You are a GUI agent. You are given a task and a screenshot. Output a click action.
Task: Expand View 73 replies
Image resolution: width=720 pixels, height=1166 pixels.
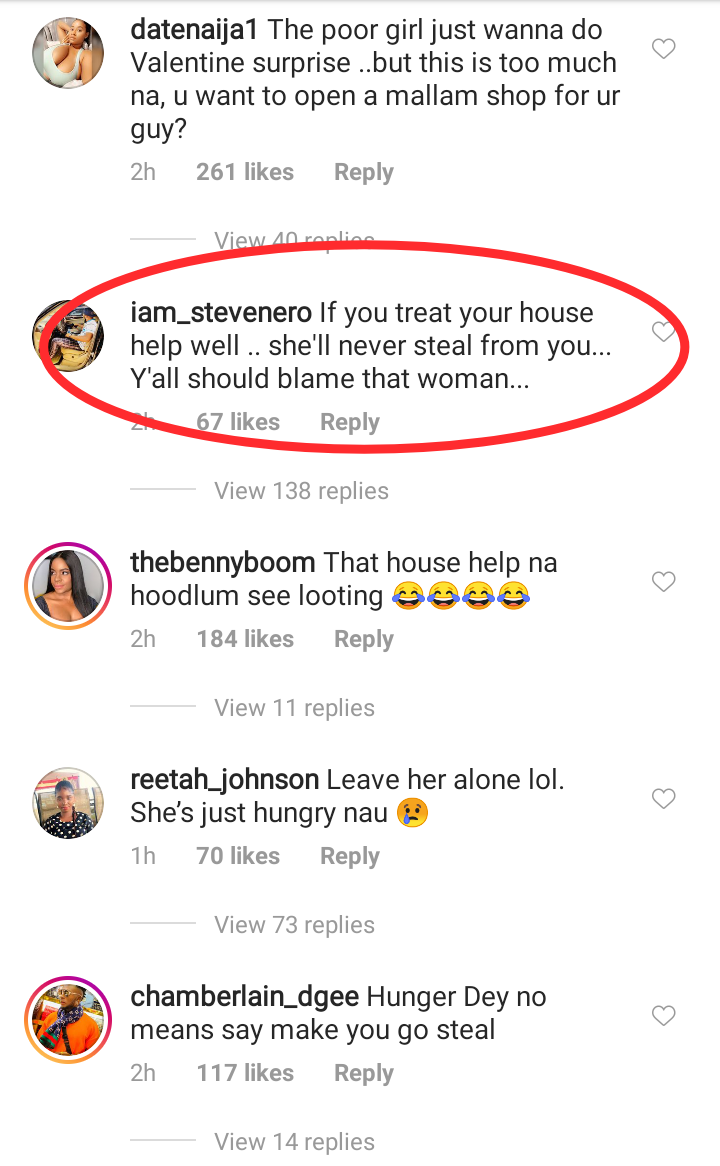tap(295, 925)
